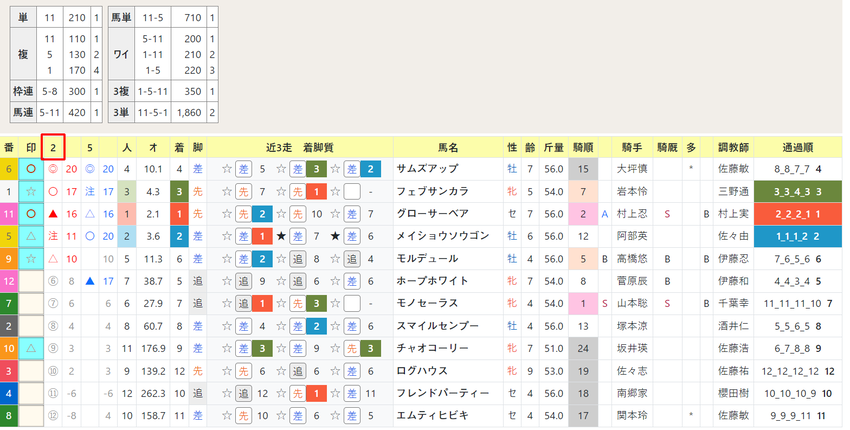Click the blue passing order cell 1_1_1_2 2
The image size is (850, 430).
click(797, 236)
